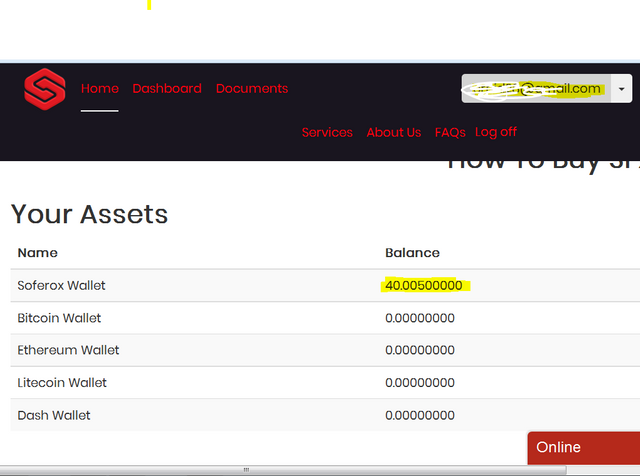Visit the About Us page

[x=393, y=132]
